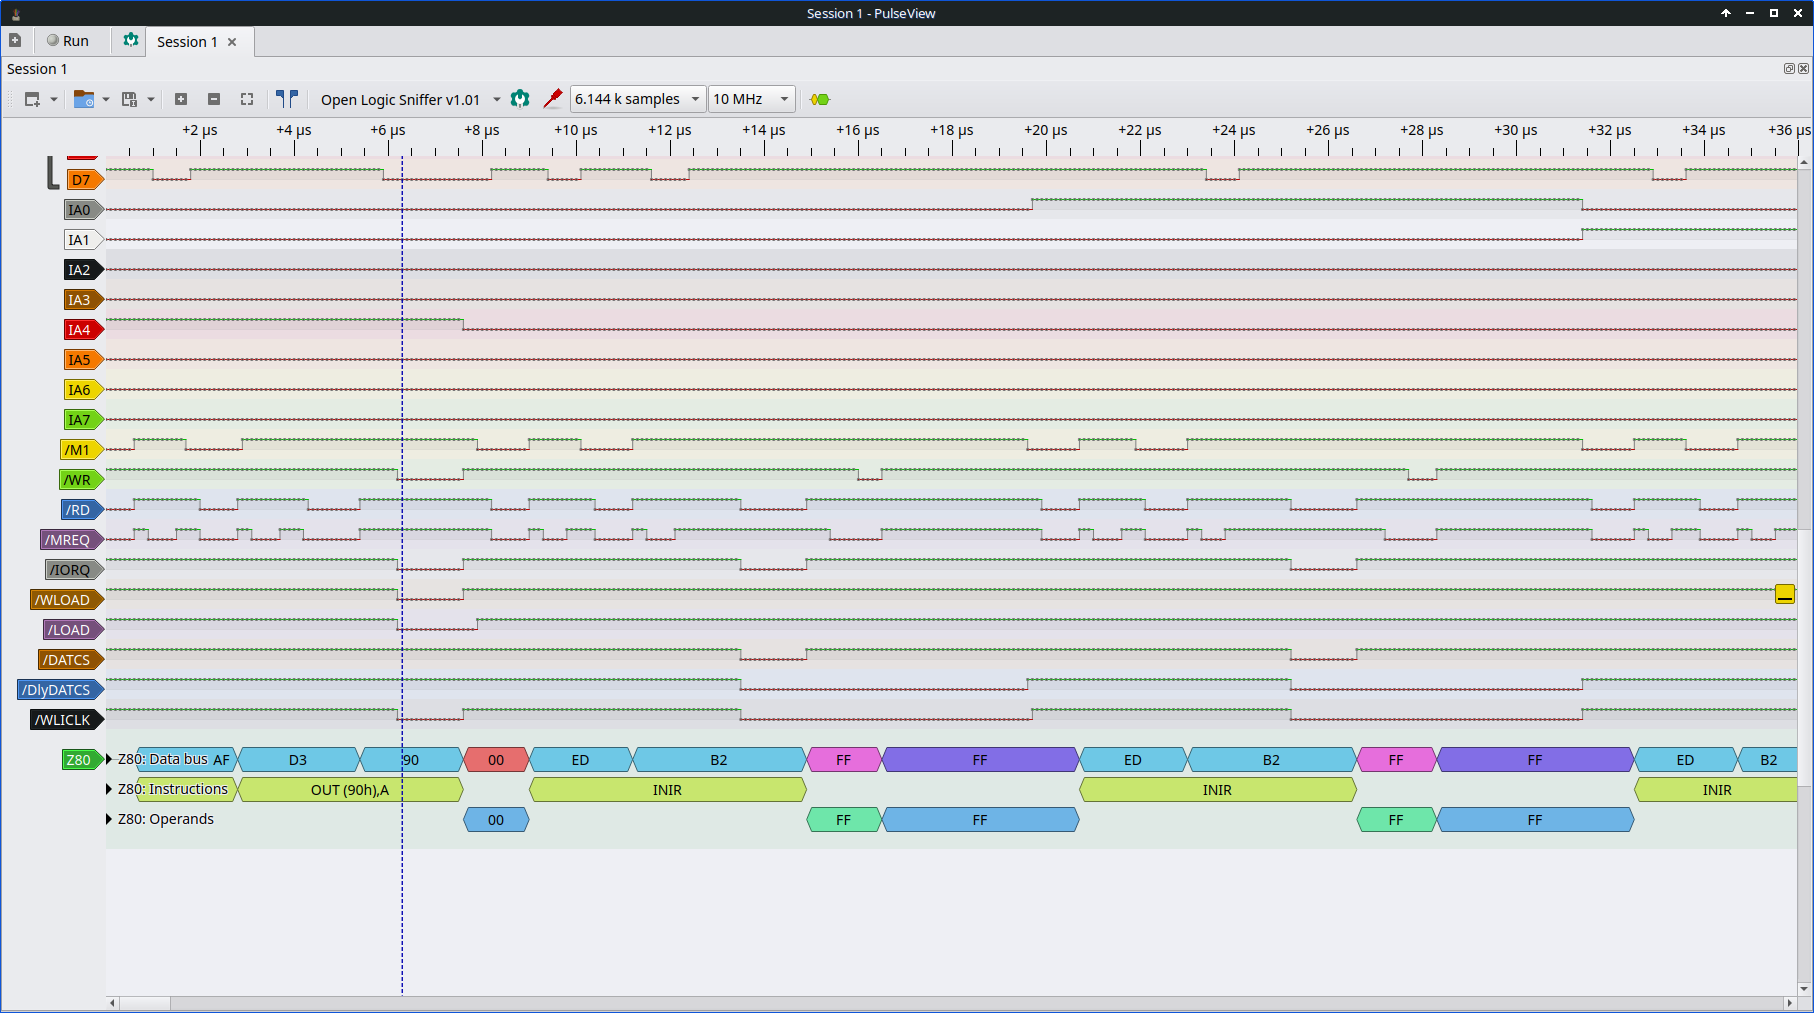Click the OUT (90h),A instruction annotation
Image resolution: width=1814 pixels, height=1013 pixels.
pos(350,790)
